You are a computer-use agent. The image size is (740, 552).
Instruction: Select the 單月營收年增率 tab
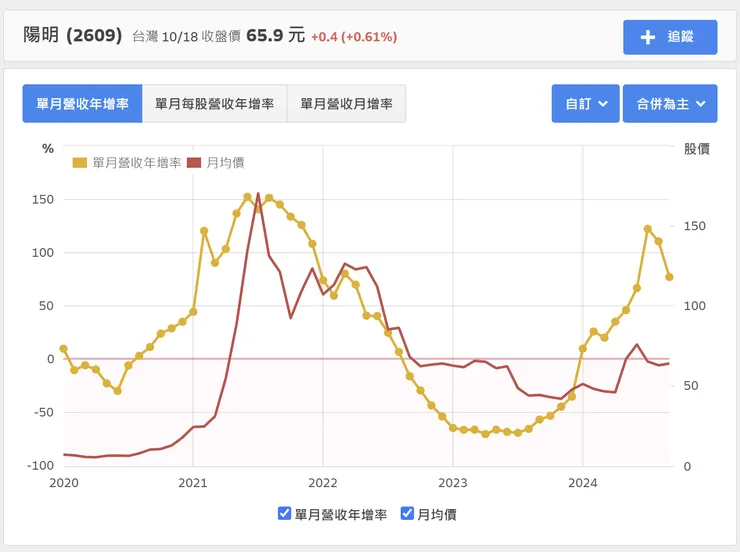coord(82,104)
